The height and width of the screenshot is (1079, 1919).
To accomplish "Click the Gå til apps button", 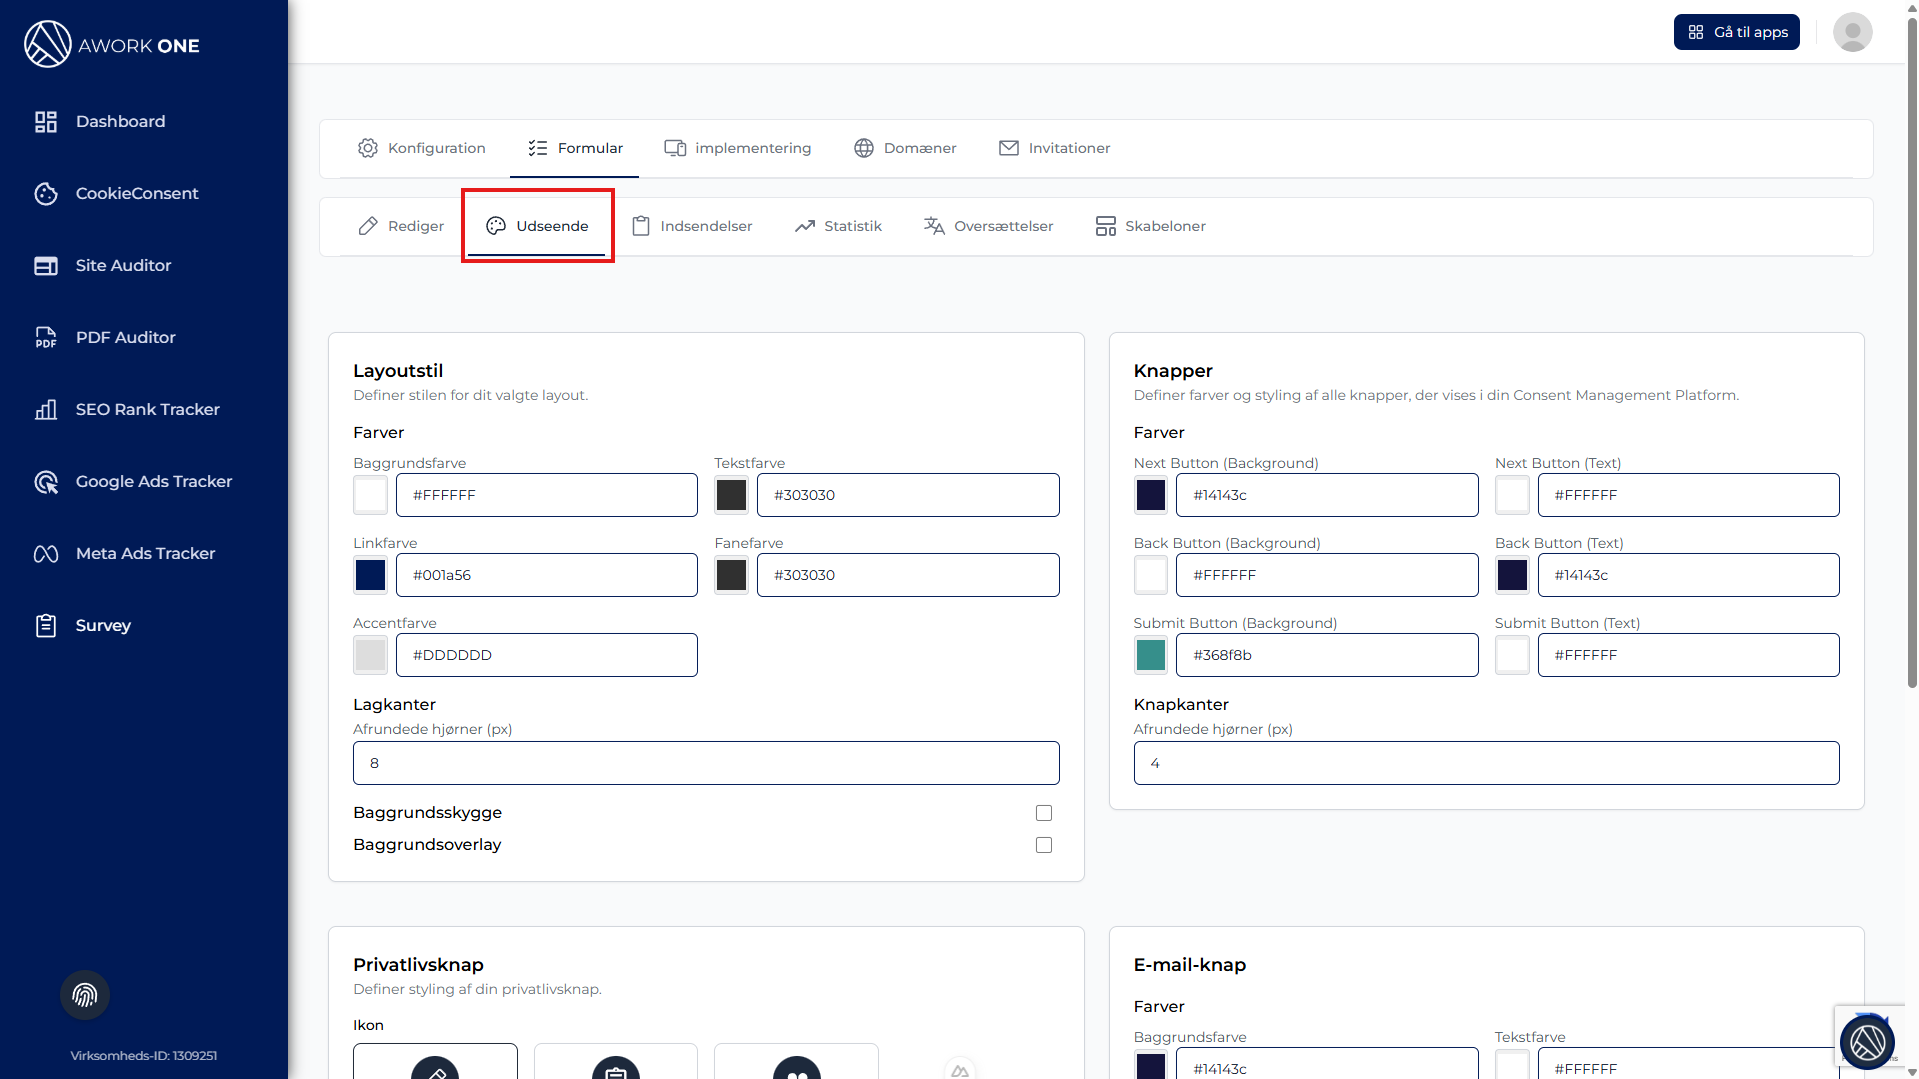I will pyautogui.click(x=1736, y=32).
